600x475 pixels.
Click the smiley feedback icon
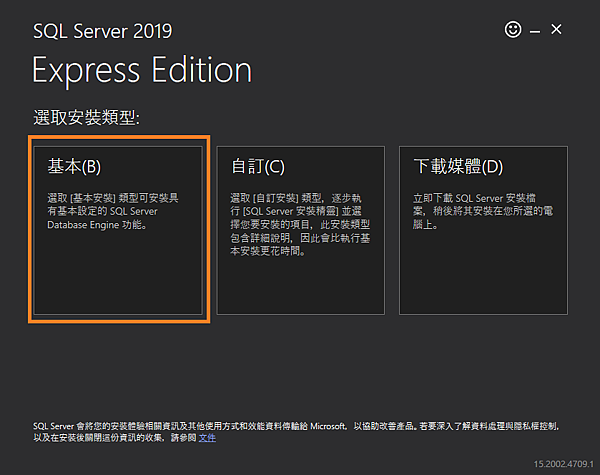tap(513, 29)
